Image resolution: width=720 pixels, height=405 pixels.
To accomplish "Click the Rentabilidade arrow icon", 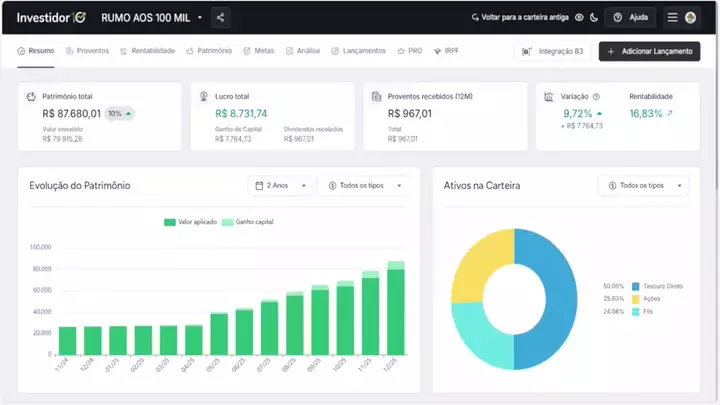I will click(670, 114).
